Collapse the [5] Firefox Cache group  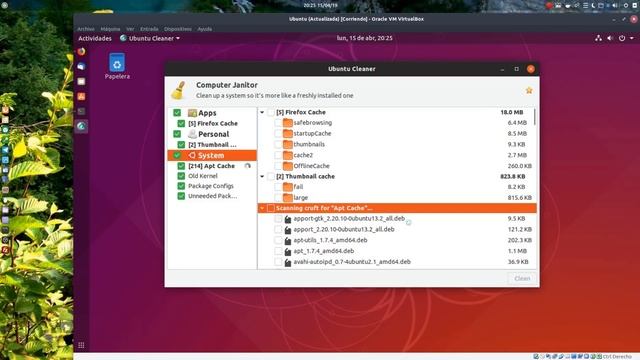point(262,112)
